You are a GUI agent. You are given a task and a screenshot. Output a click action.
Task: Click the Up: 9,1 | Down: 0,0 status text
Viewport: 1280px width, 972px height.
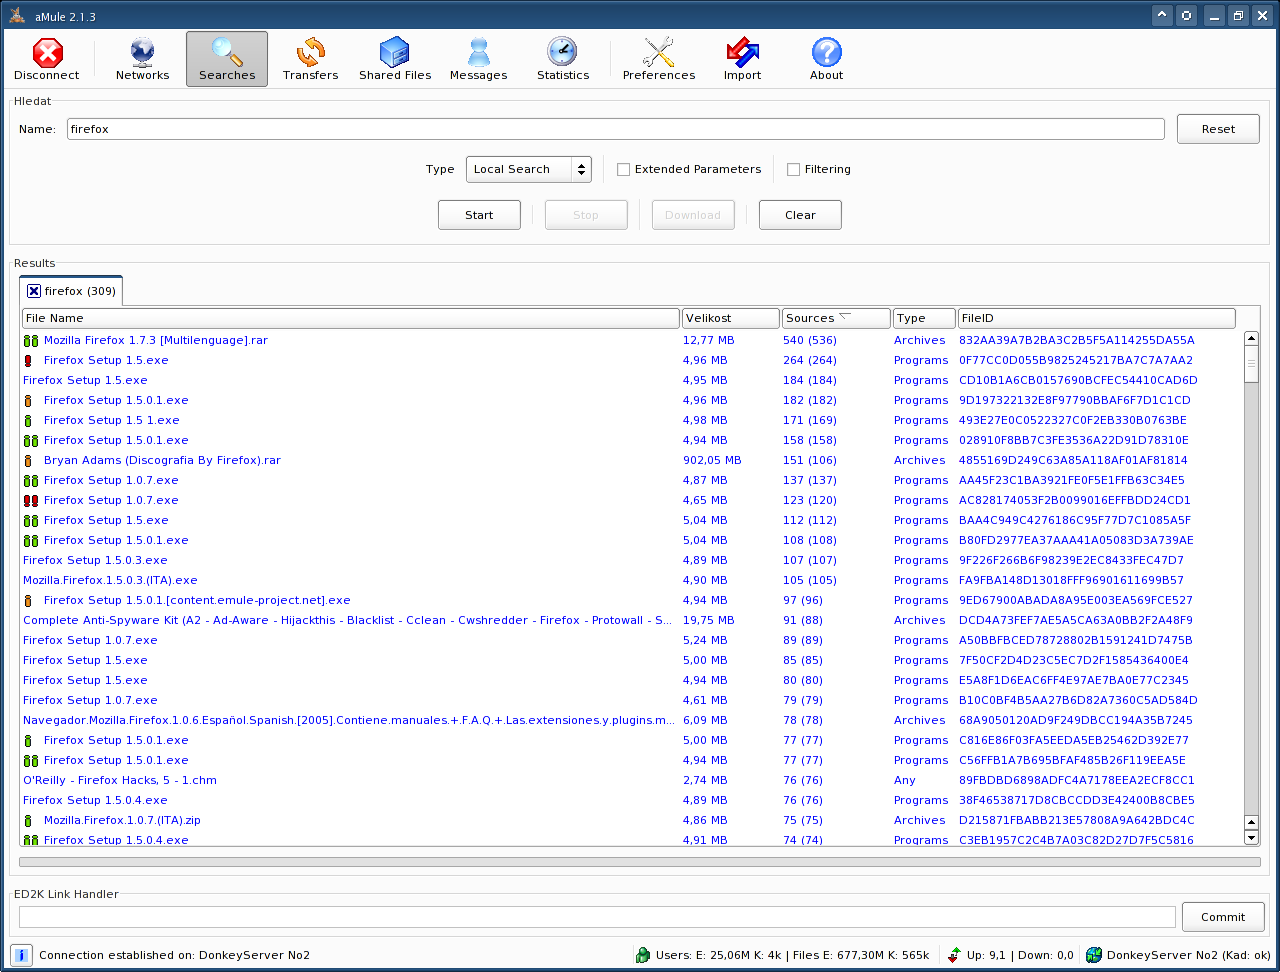pyautogui.click(x=1020, y=955)
